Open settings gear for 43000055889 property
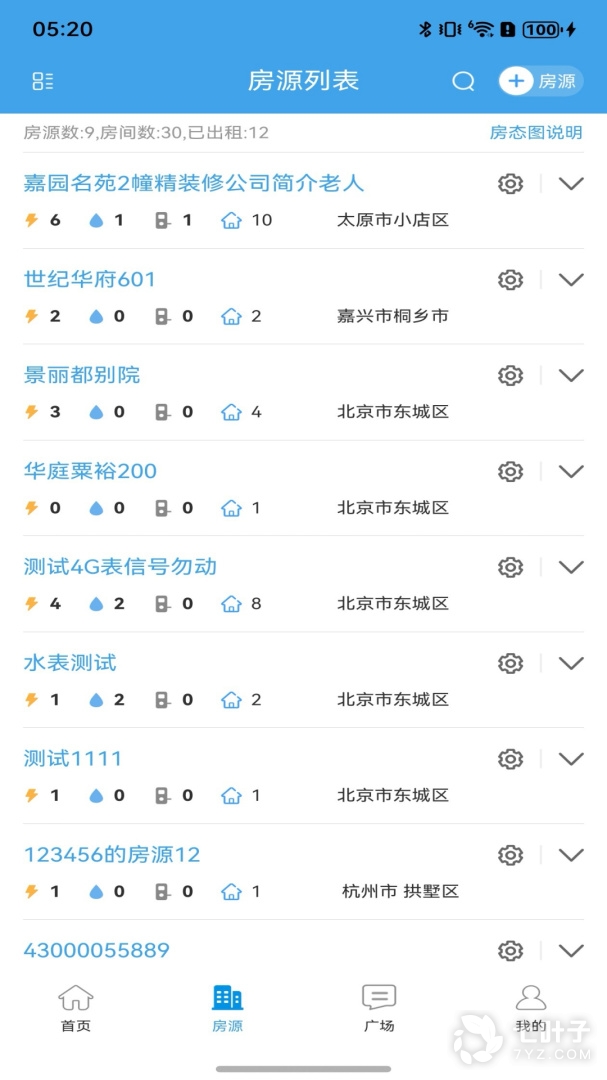This screenshot has width=607, height=1080. point(511,950)
